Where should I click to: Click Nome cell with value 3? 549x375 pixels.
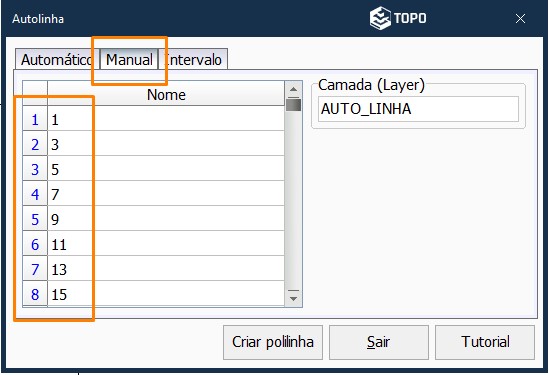[166, 143]
